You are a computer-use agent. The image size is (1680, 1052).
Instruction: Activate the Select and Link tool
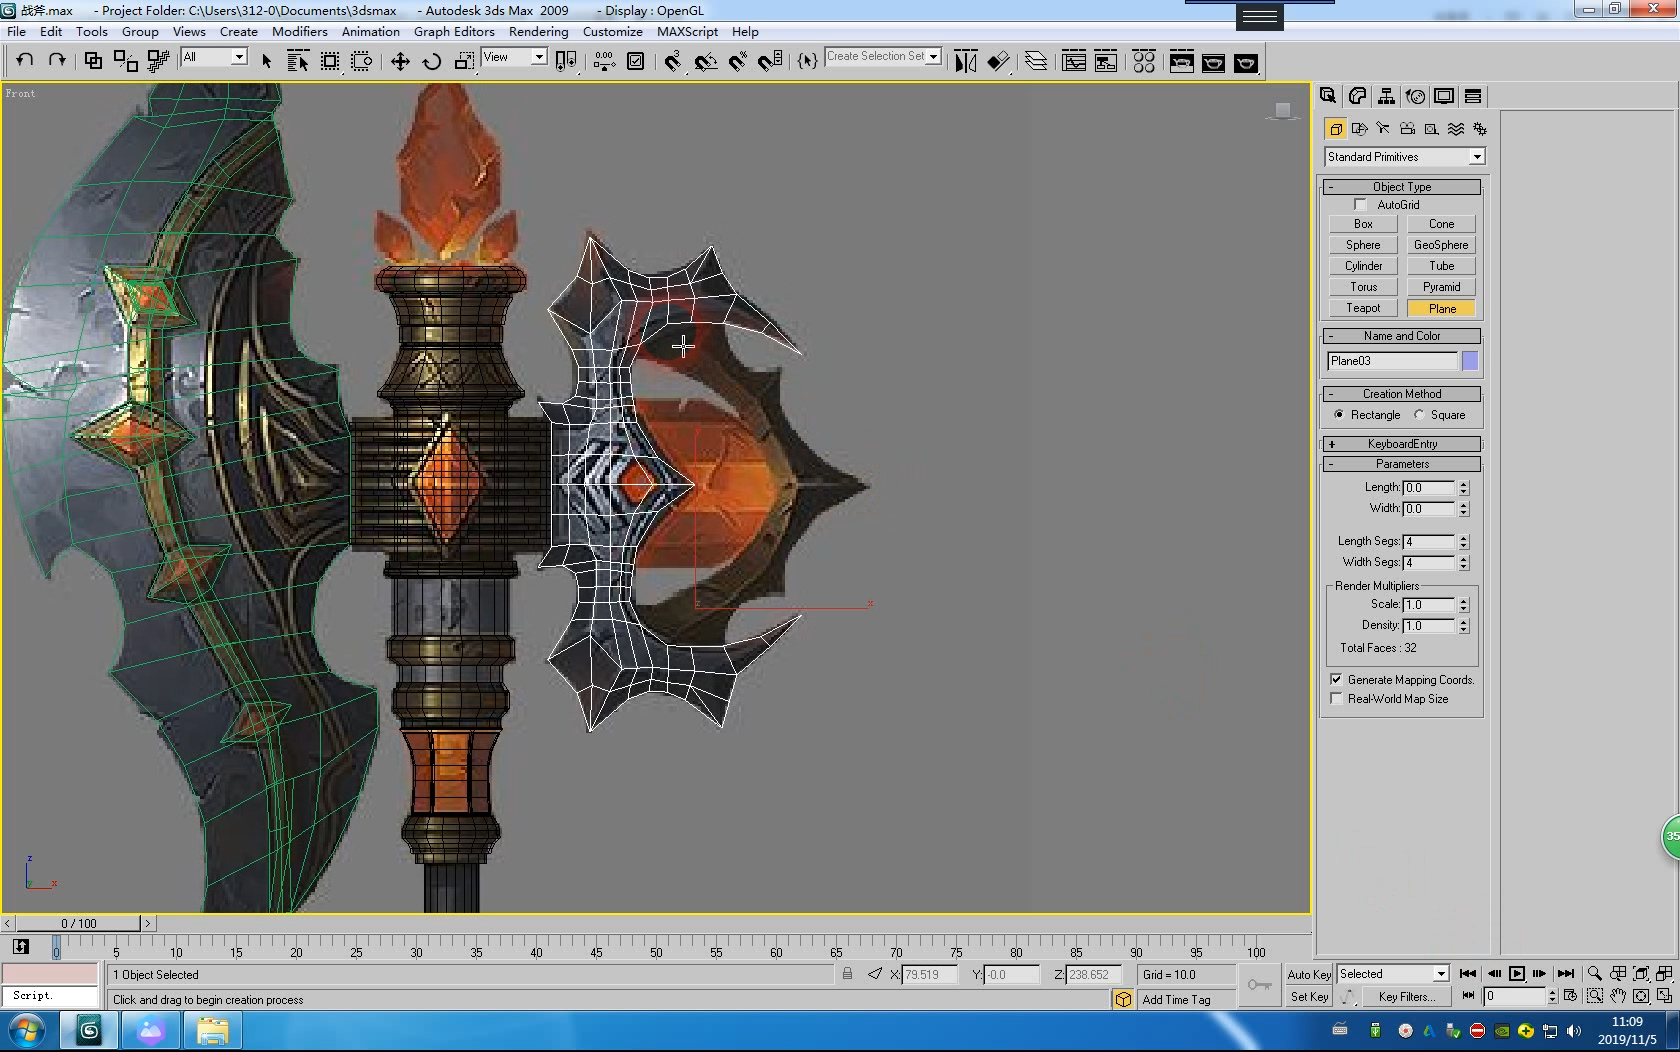coord(93,61)
